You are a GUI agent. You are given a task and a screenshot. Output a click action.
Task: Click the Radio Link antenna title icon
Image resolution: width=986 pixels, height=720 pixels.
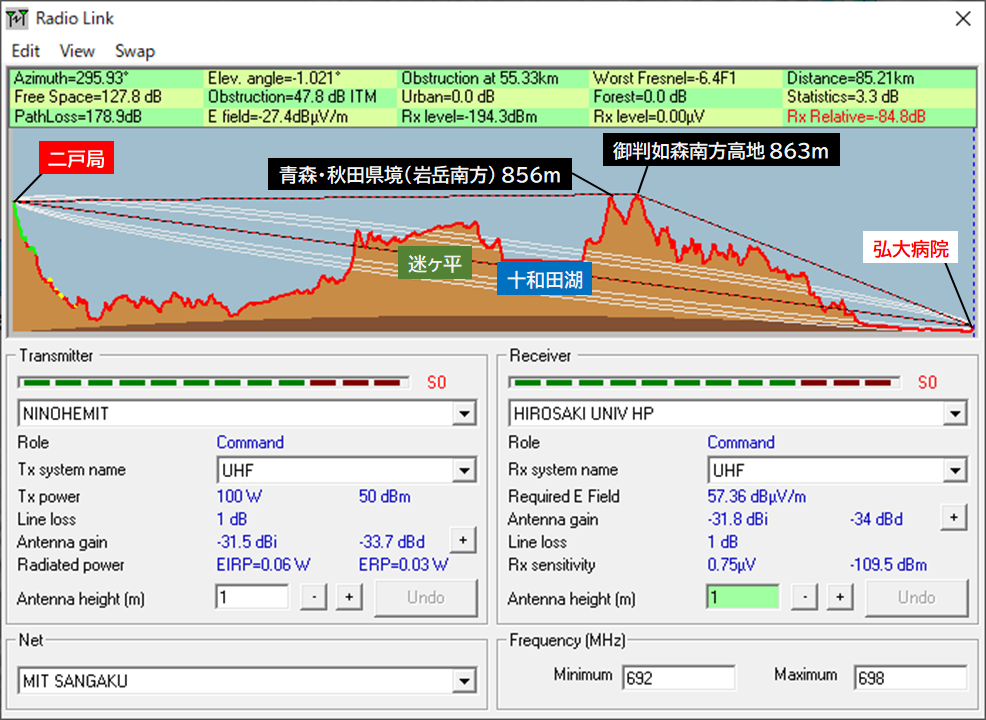(17, 18)
